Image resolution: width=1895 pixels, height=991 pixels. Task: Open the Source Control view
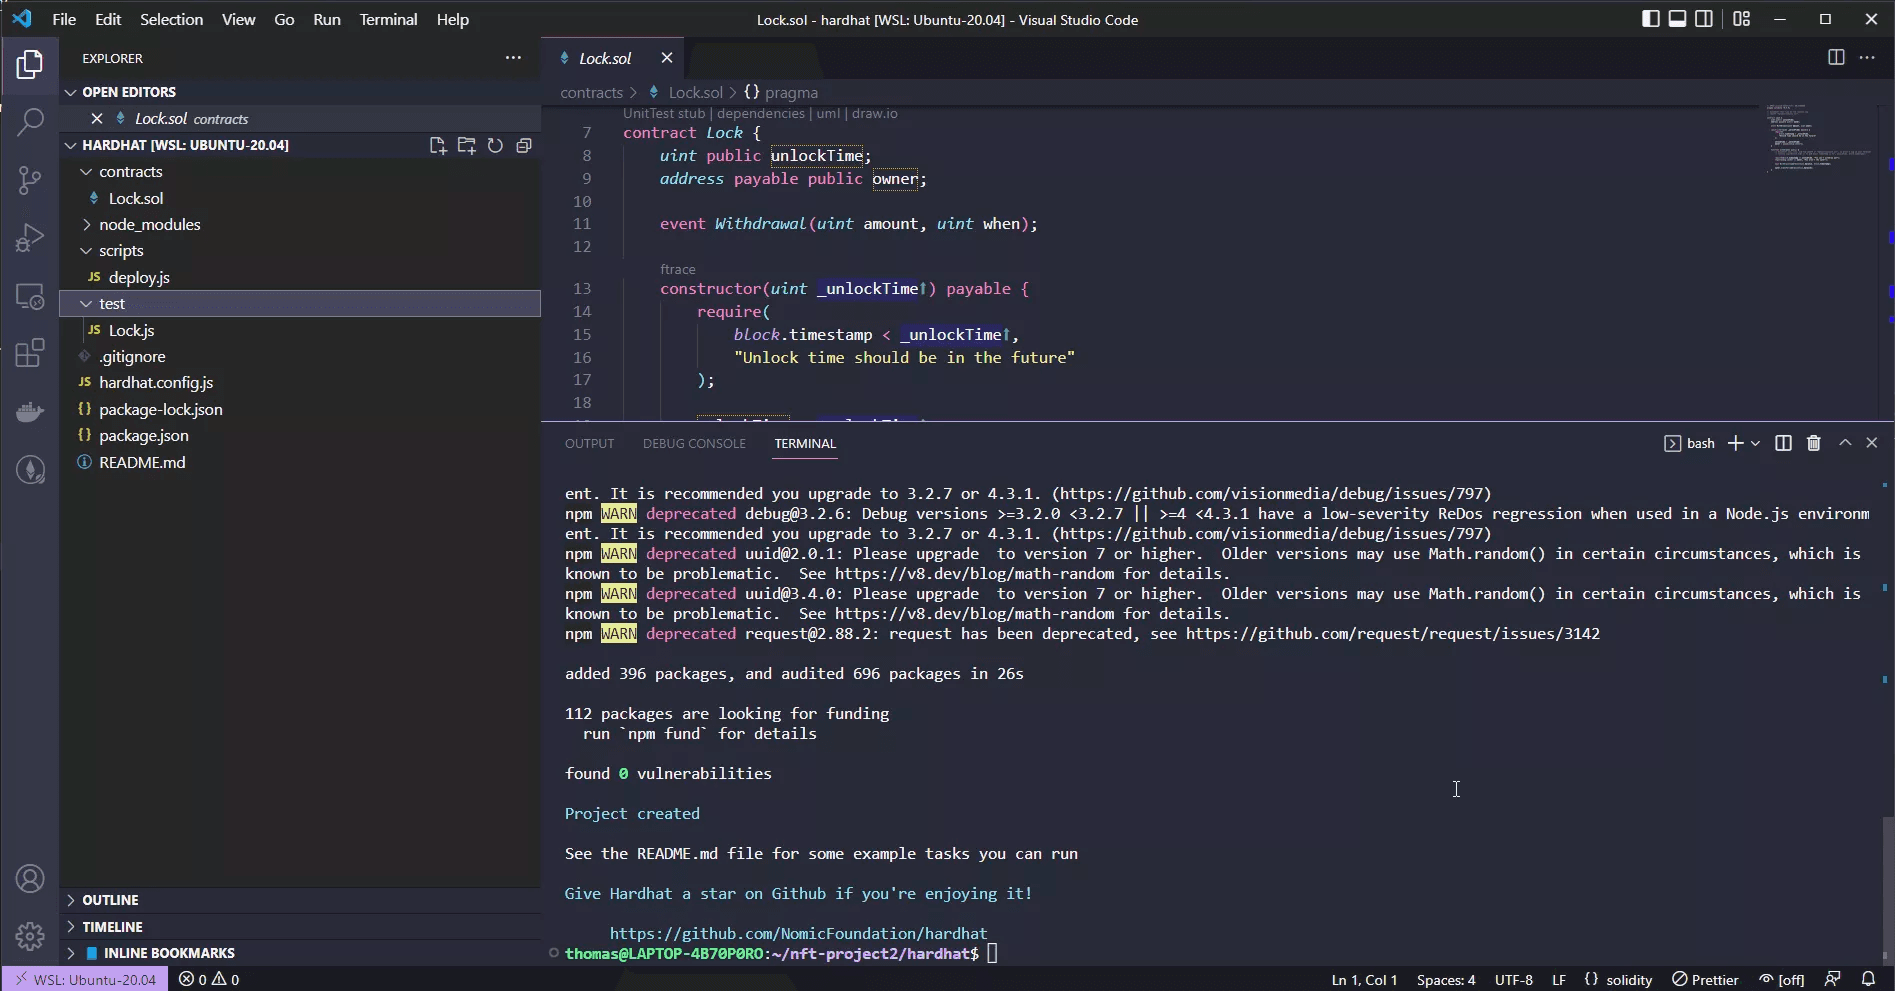click(30, 180)
